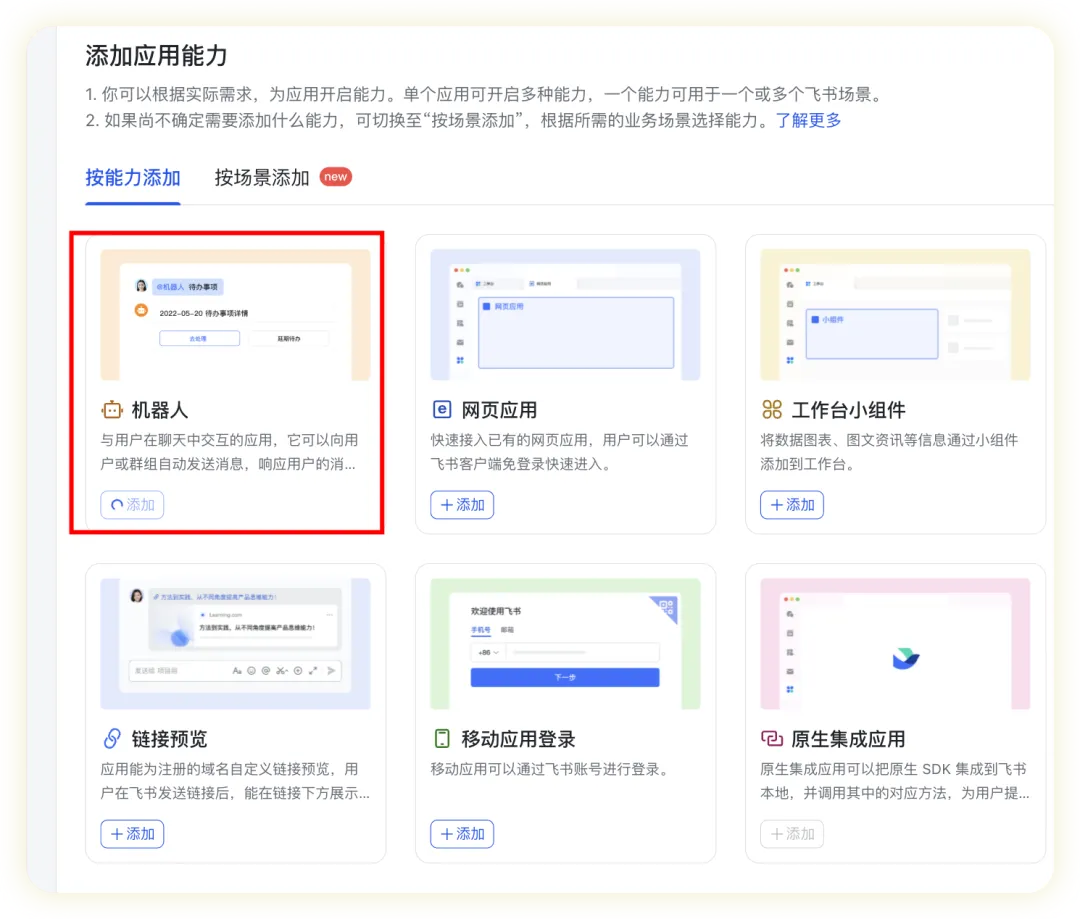Add the 网页应用 capability
Screen dimensions: 1080x919
tap(462, 505)
